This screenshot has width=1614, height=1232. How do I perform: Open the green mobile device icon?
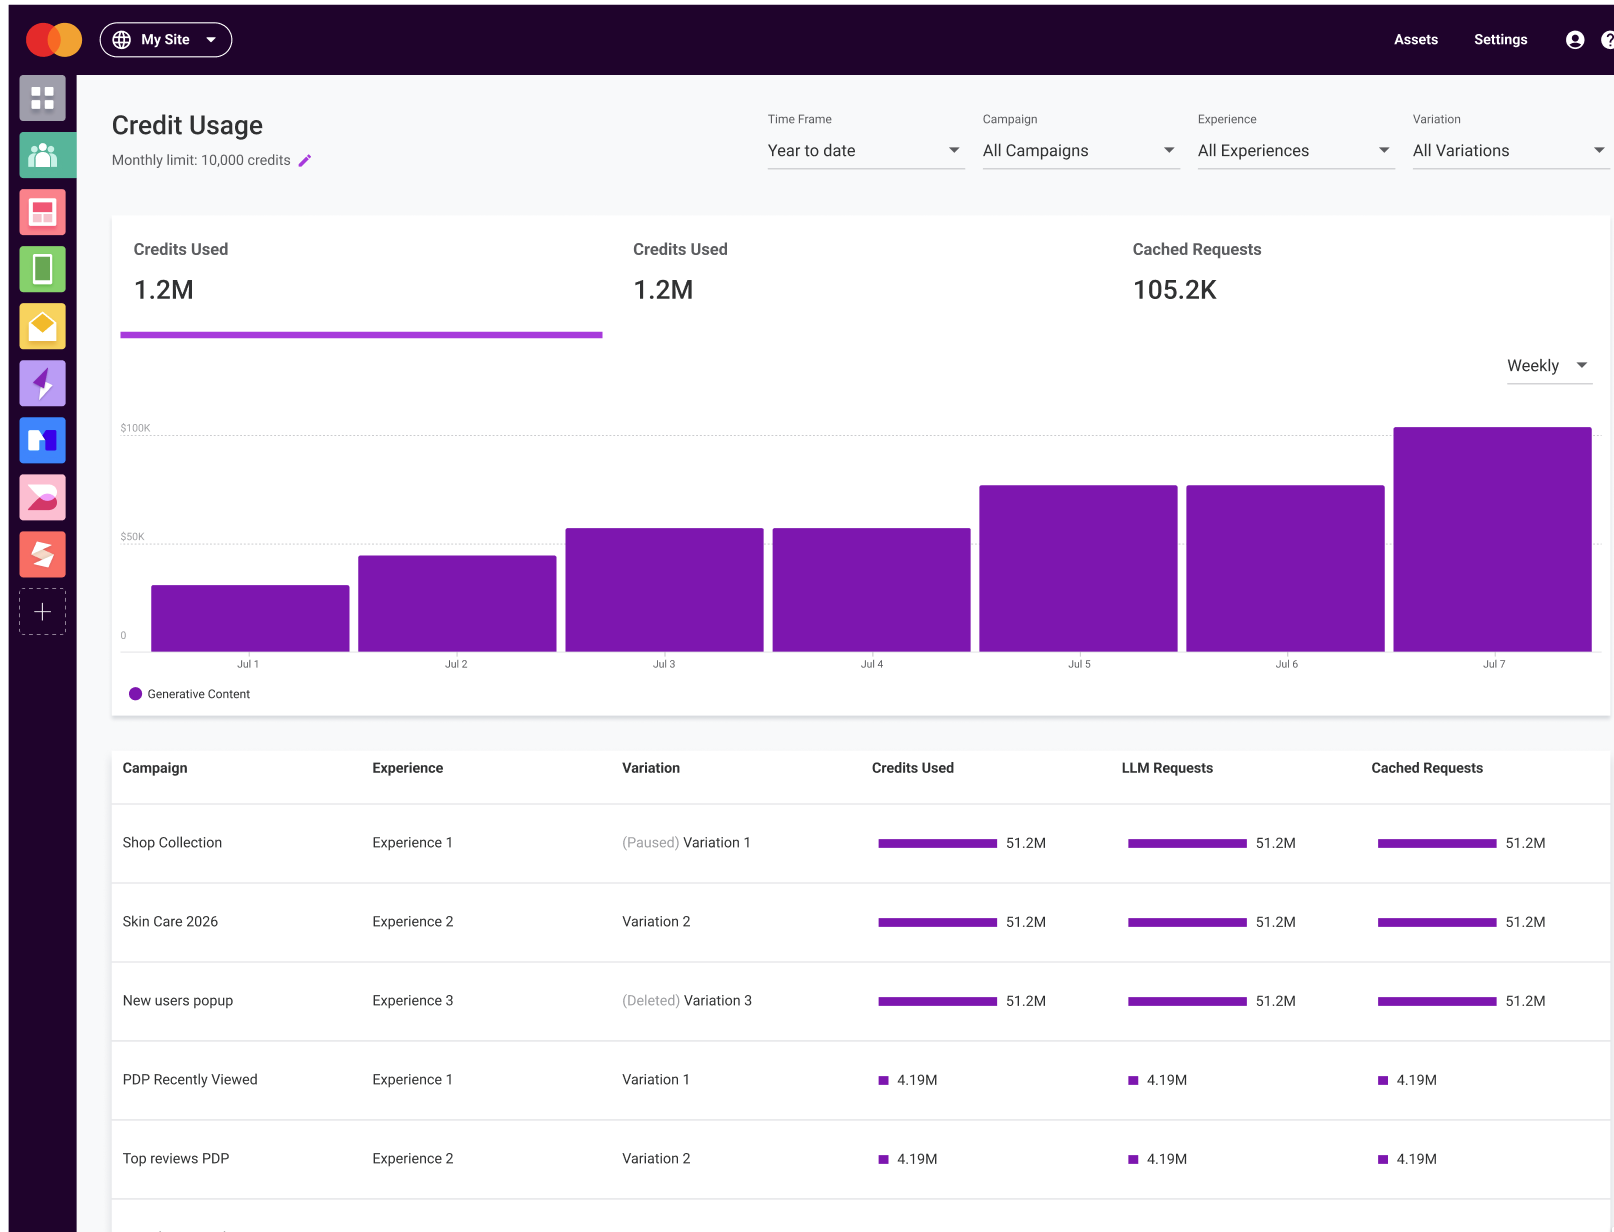(42, 269)
